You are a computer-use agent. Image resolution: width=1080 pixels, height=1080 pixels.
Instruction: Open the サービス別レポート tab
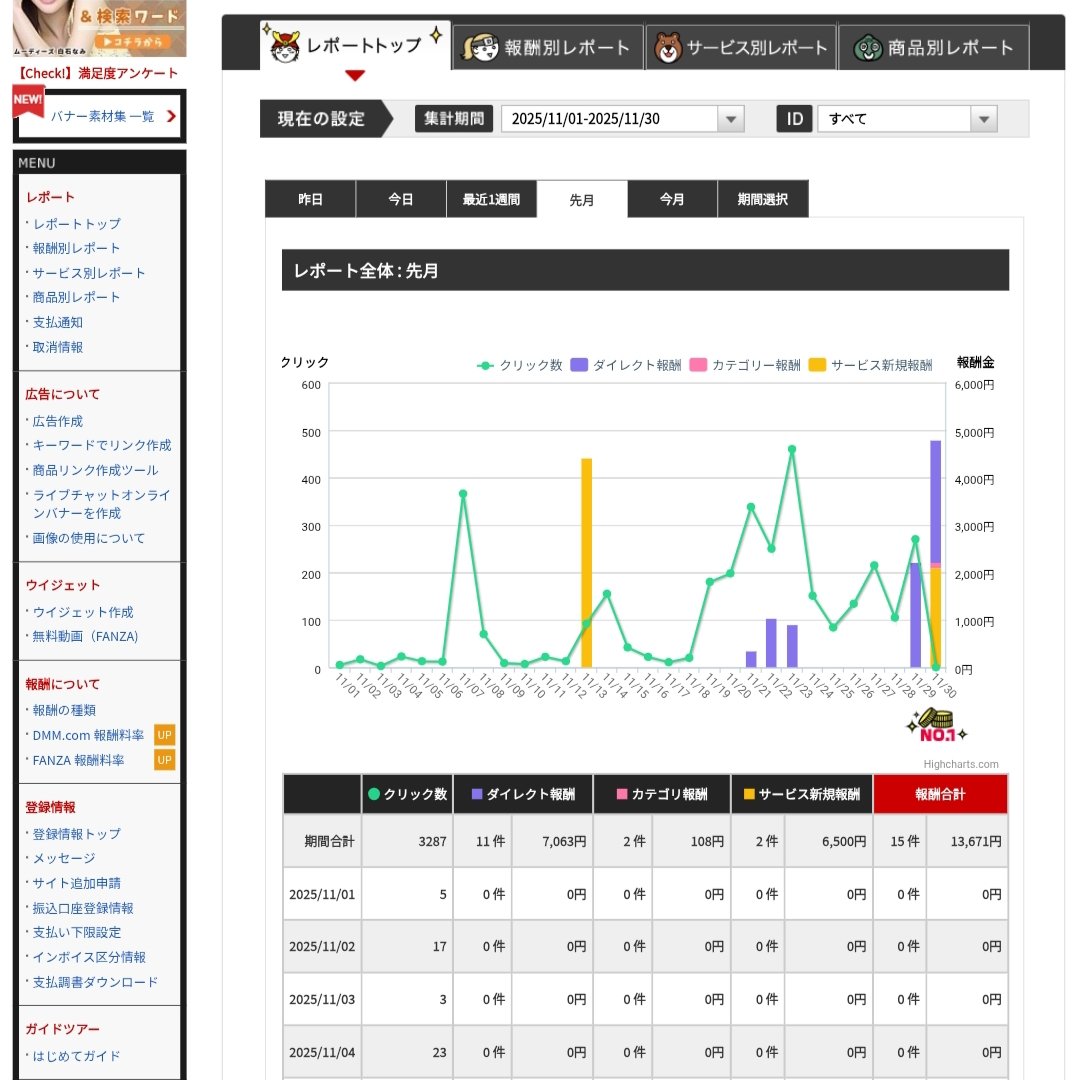click(740, 48)
